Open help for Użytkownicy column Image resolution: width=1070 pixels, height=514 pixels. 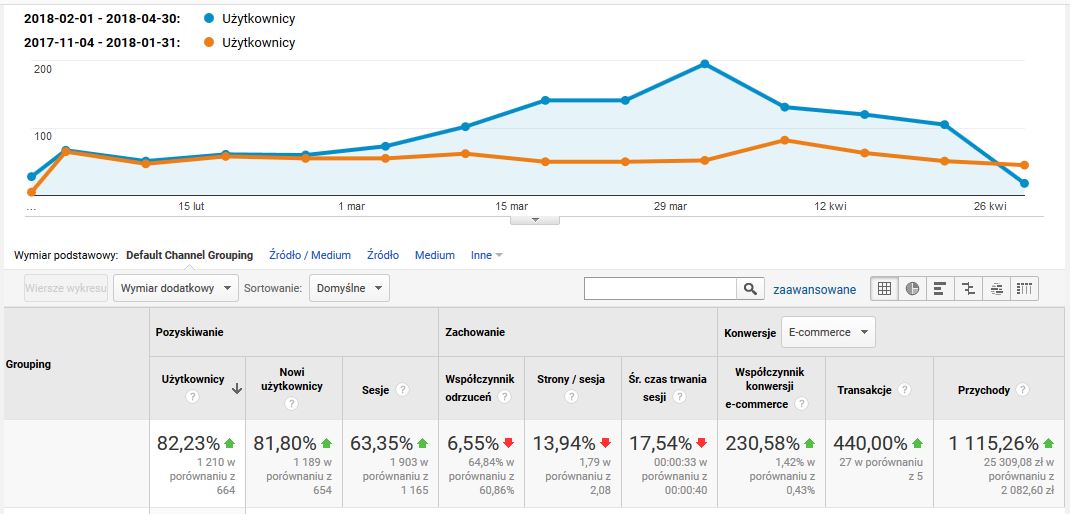tap(192, 396)
